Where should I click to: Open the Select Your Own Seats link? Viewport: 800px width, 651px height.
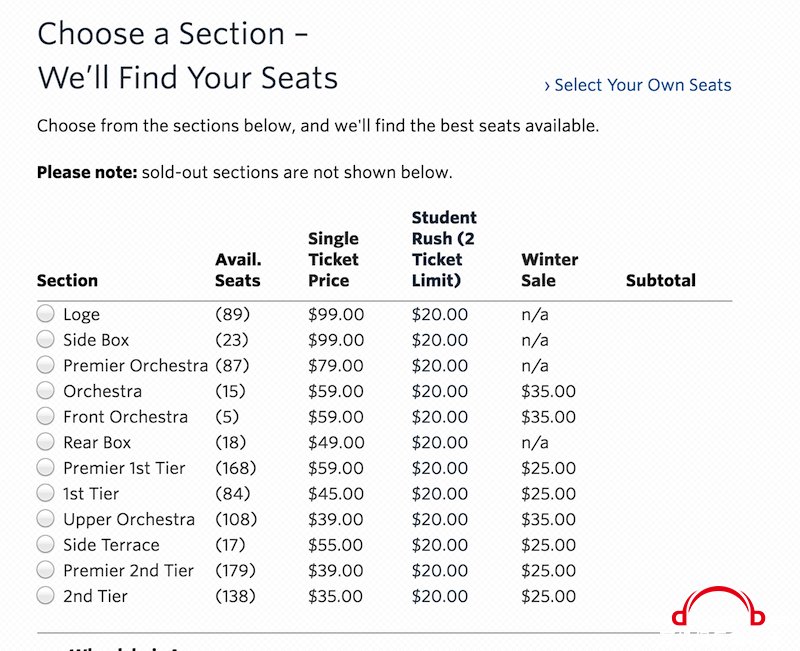638,85
